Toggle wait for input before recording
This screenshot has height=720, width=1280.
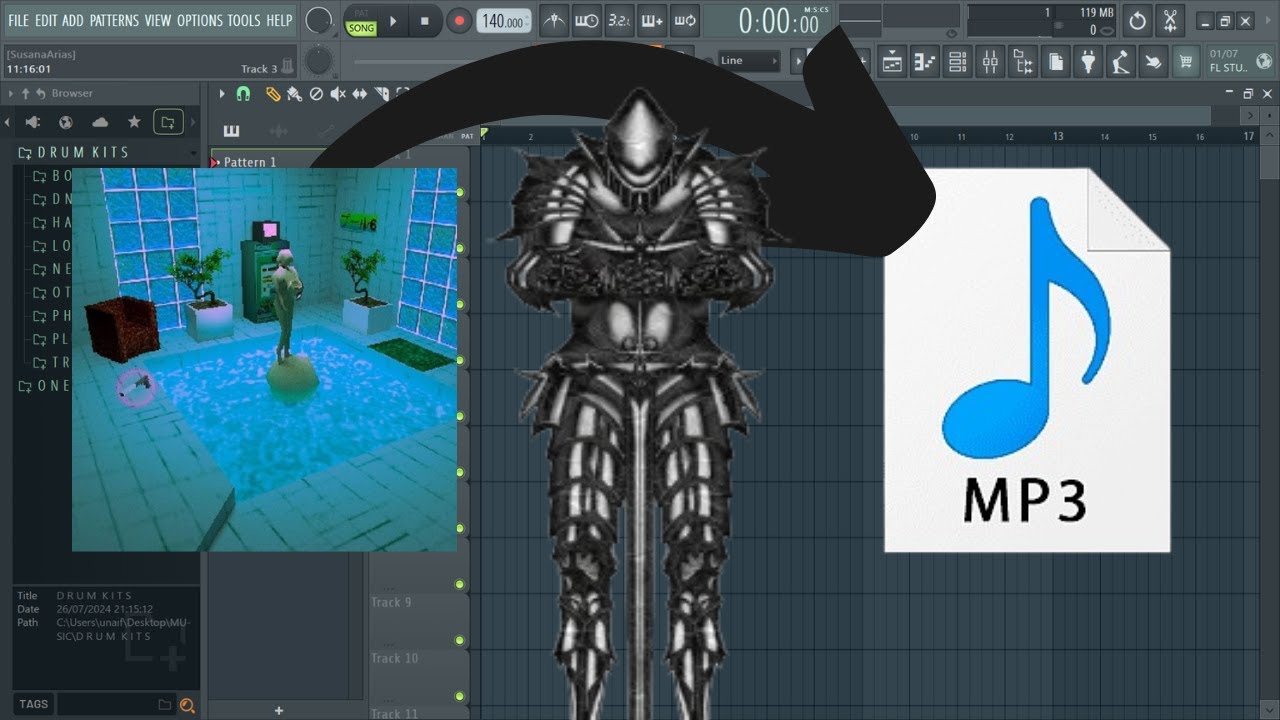tap(587, 20)
